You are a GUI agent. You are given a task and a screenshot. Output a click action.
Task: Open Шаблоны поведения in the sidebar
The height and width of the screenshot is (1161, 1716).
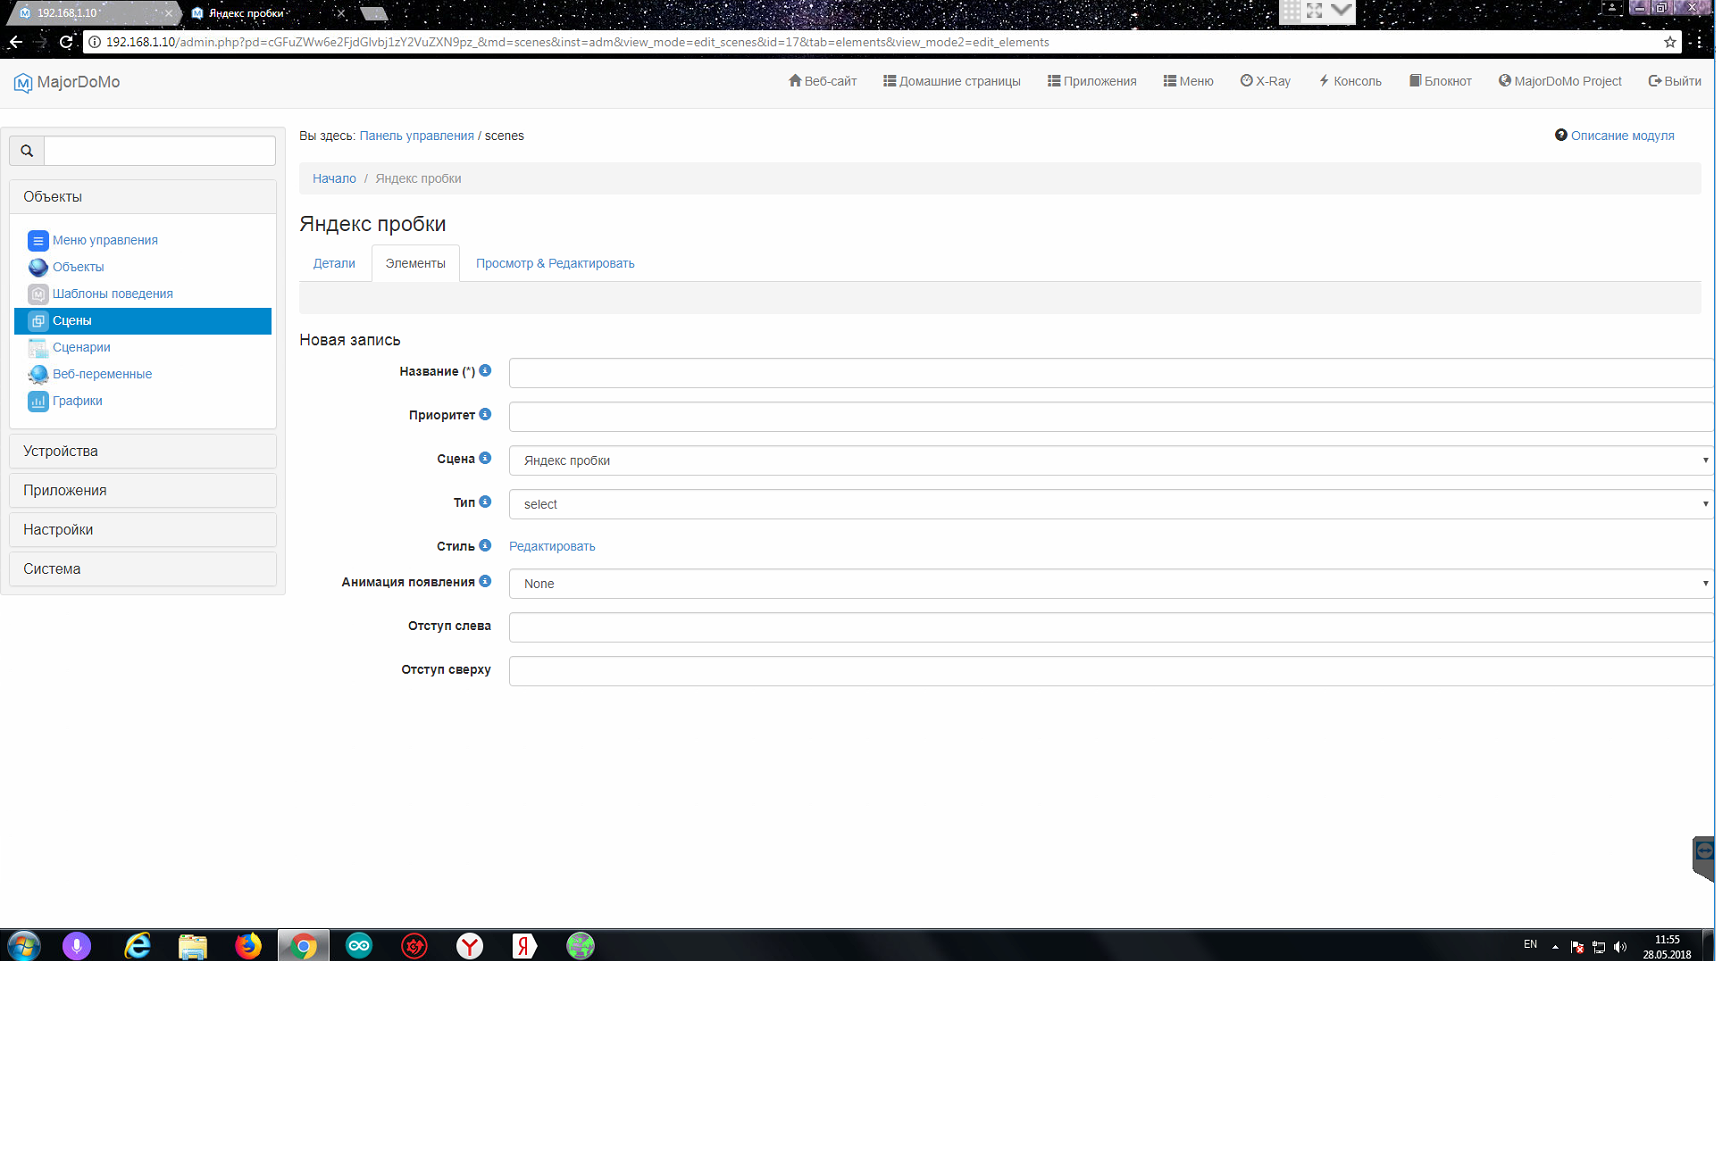(x=113, y=294)
